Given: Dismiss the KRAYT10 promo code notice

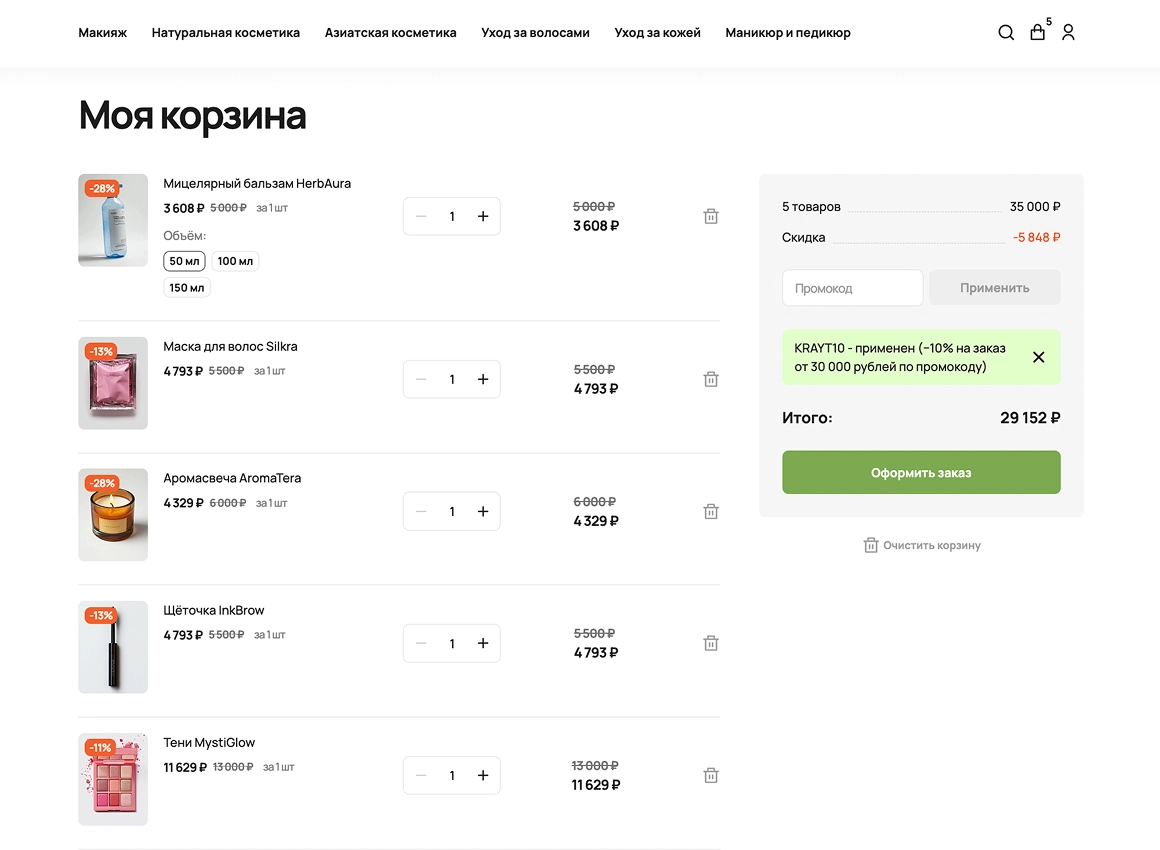Looking at the screenshot, I should pos(1039,357).
